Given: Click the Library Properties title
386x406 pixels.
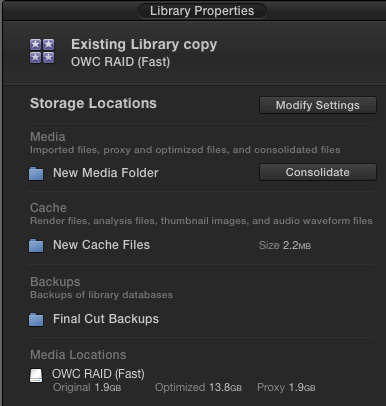Looking at the screenshot, I should point(202,11).
